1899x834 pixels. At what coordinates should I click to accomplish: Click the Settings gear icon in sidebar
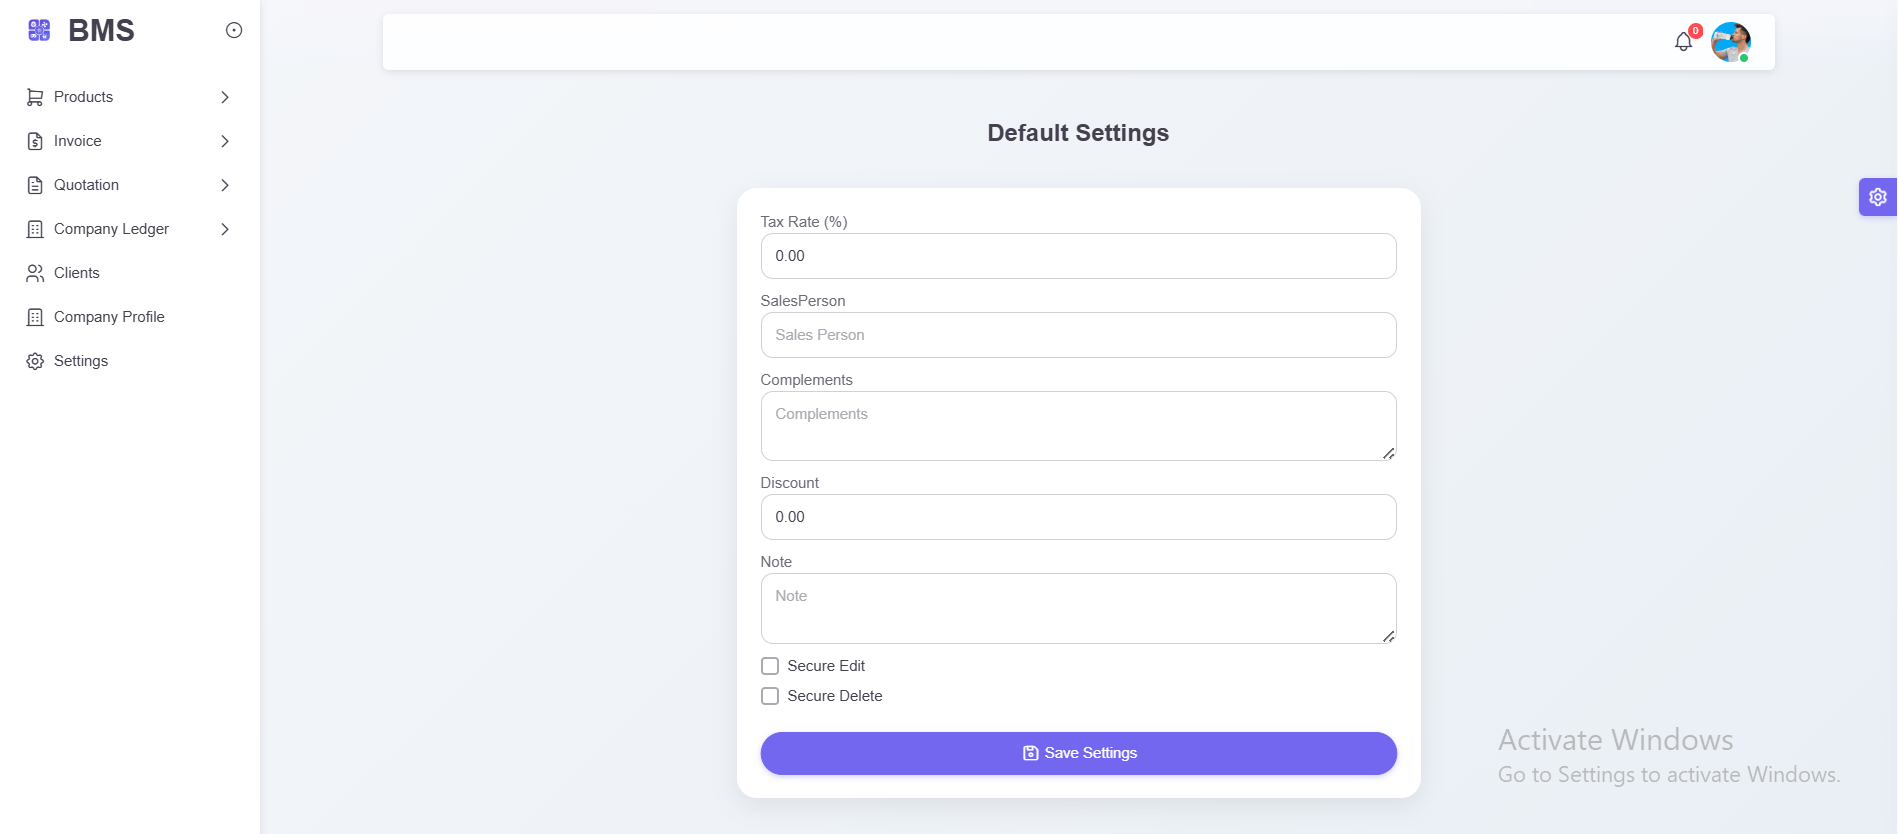(x=35, y=361)
